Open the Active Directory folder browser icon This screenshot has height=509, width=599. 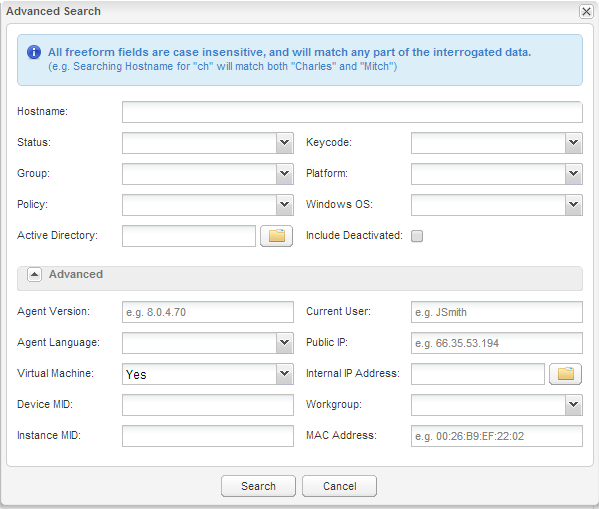click(276, 236)
